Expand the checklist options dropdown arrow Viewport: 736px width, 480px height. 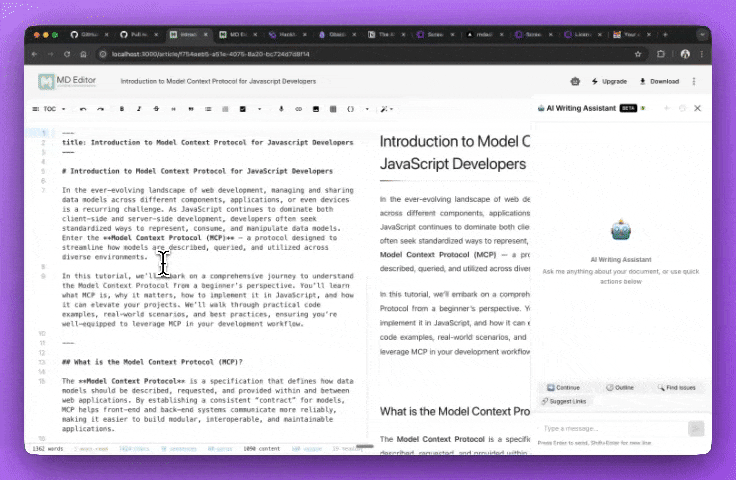[259, 108]
